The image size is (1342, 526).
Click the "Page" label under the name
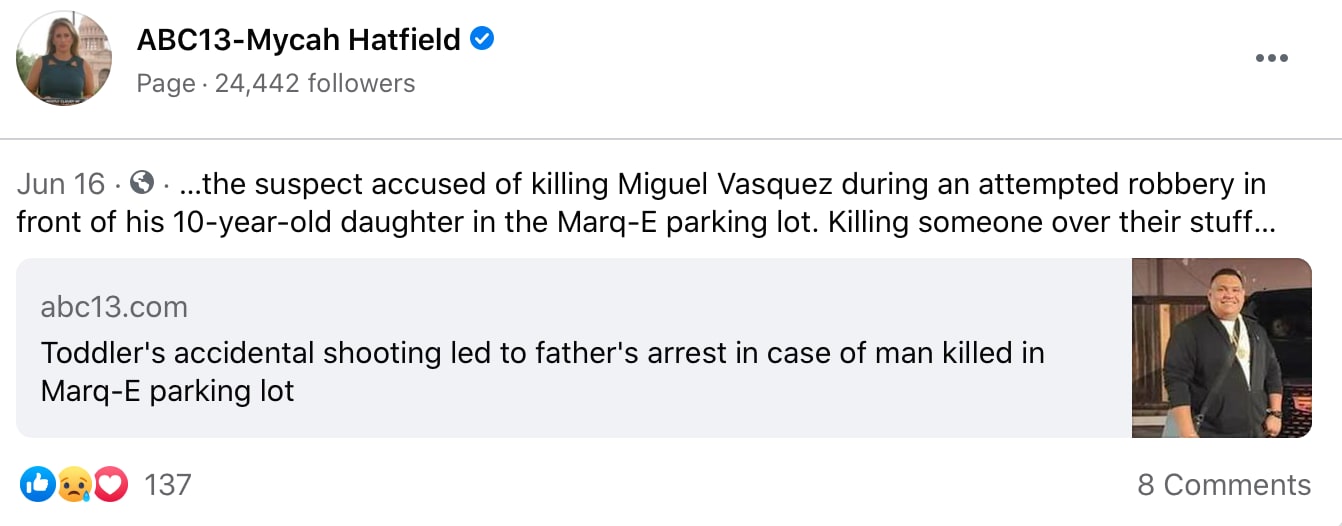click(165, 83)
